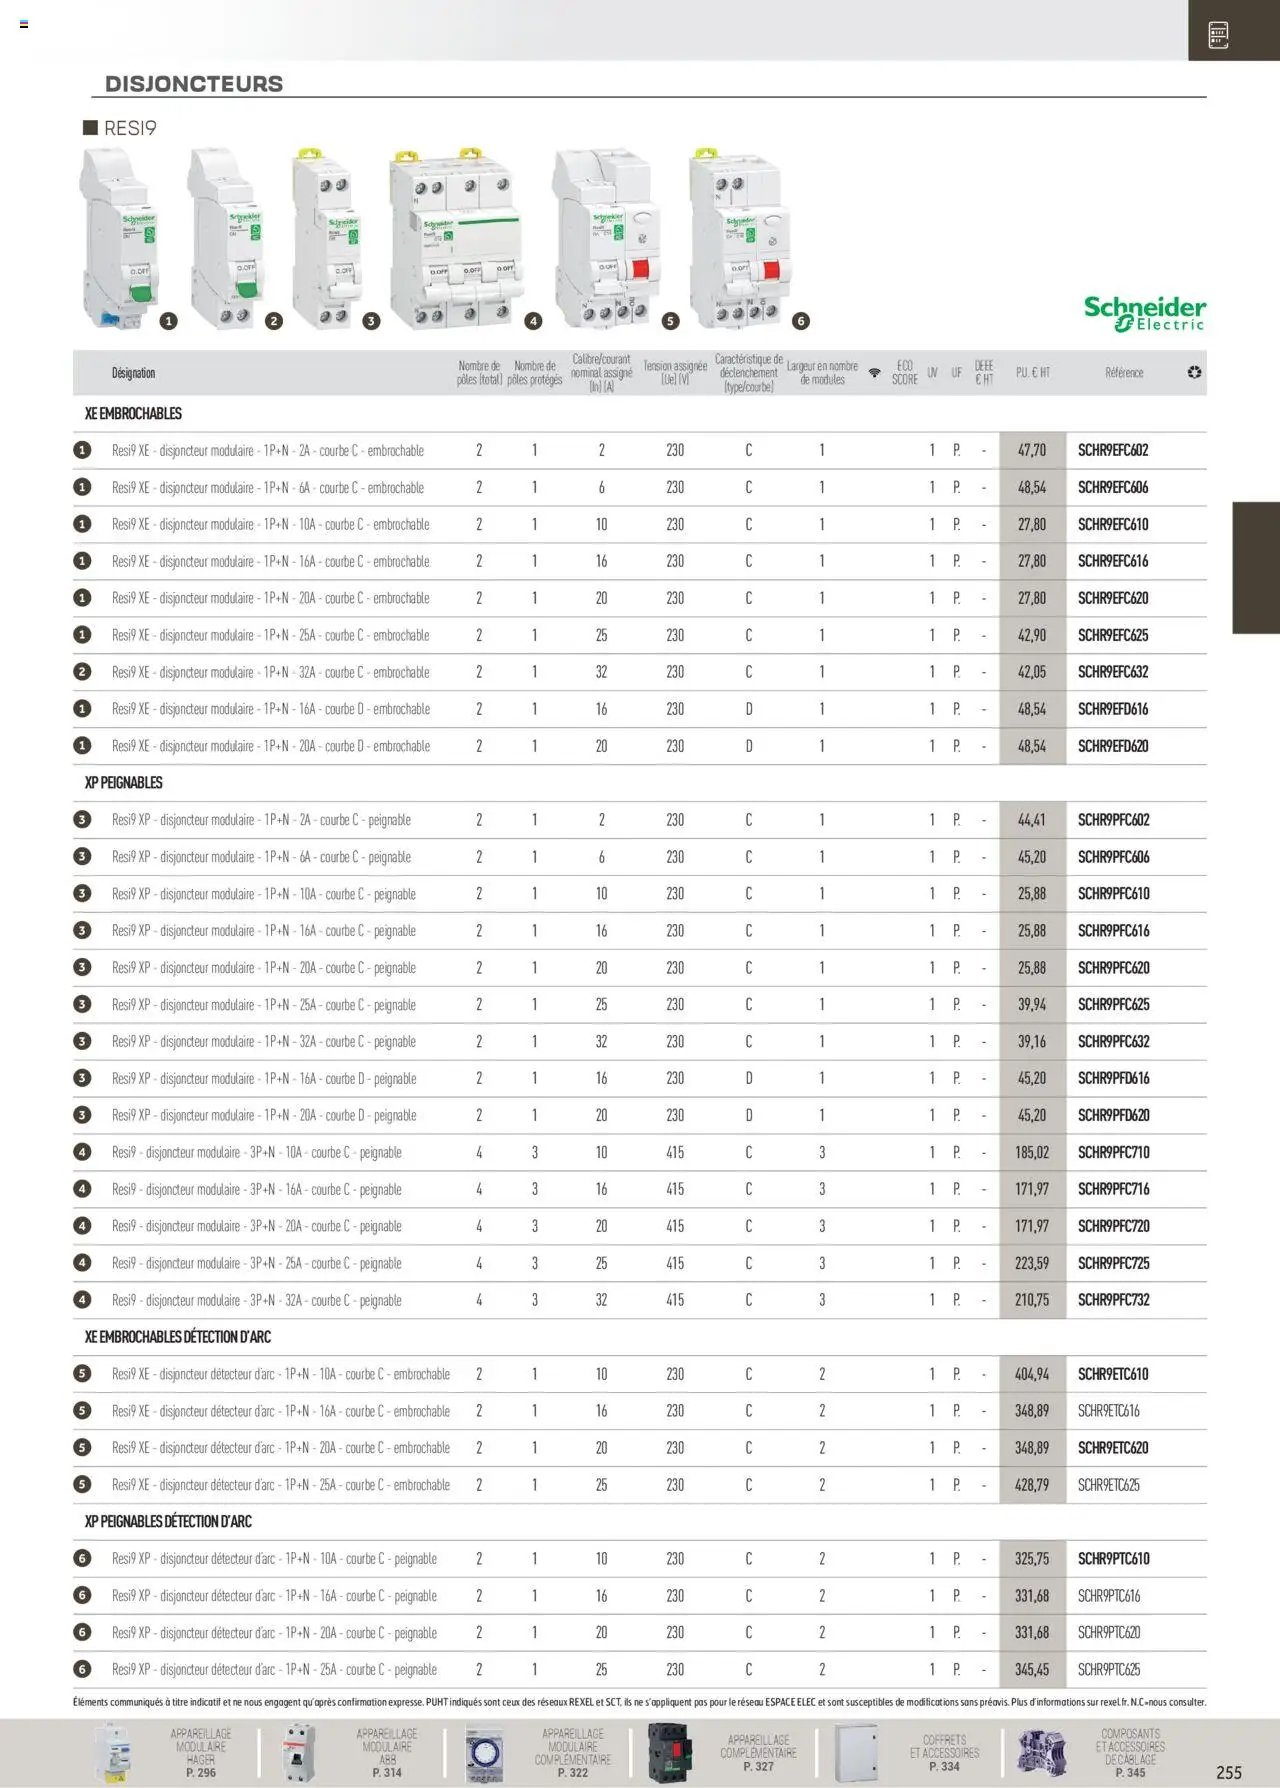Click price 404,94 for arc detector 10A
Image resolution: width=1280 pixels, height=1788 pixels.
tap(1032, 1375)
